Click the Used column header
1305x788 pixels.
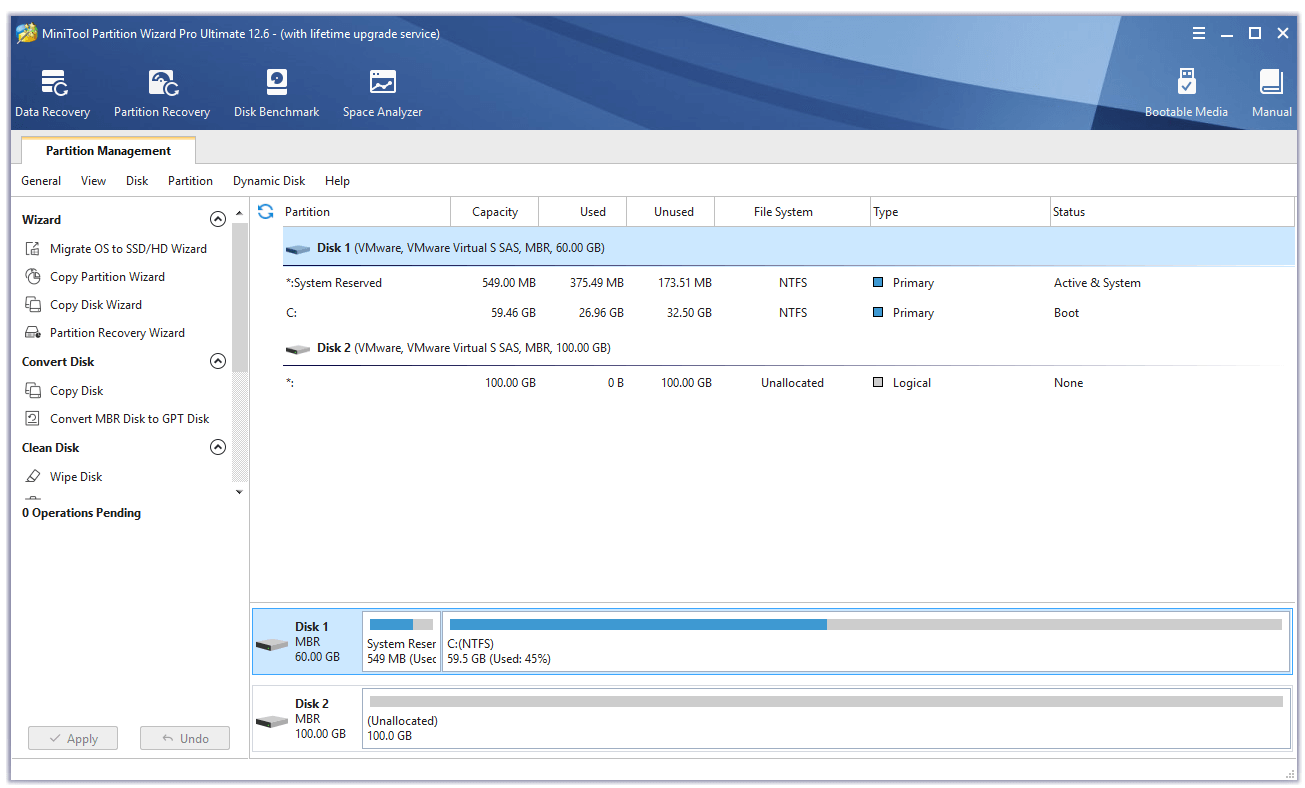point(583,212)
